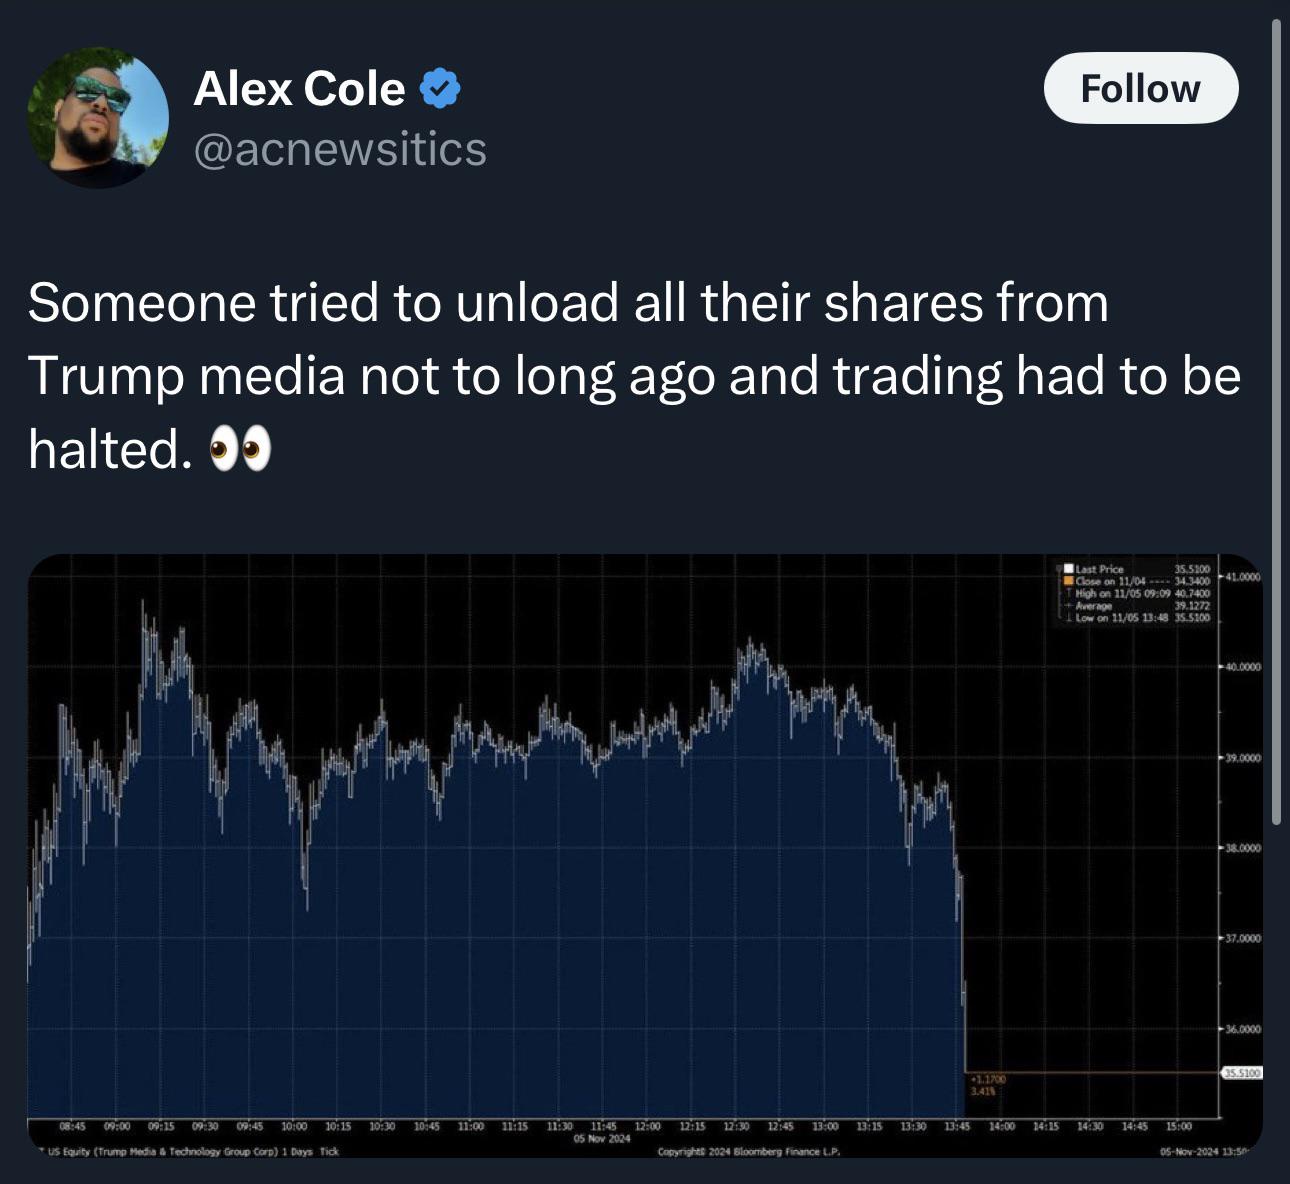Click the Low on 11/05 legend marker

(x=1068, y=618)
